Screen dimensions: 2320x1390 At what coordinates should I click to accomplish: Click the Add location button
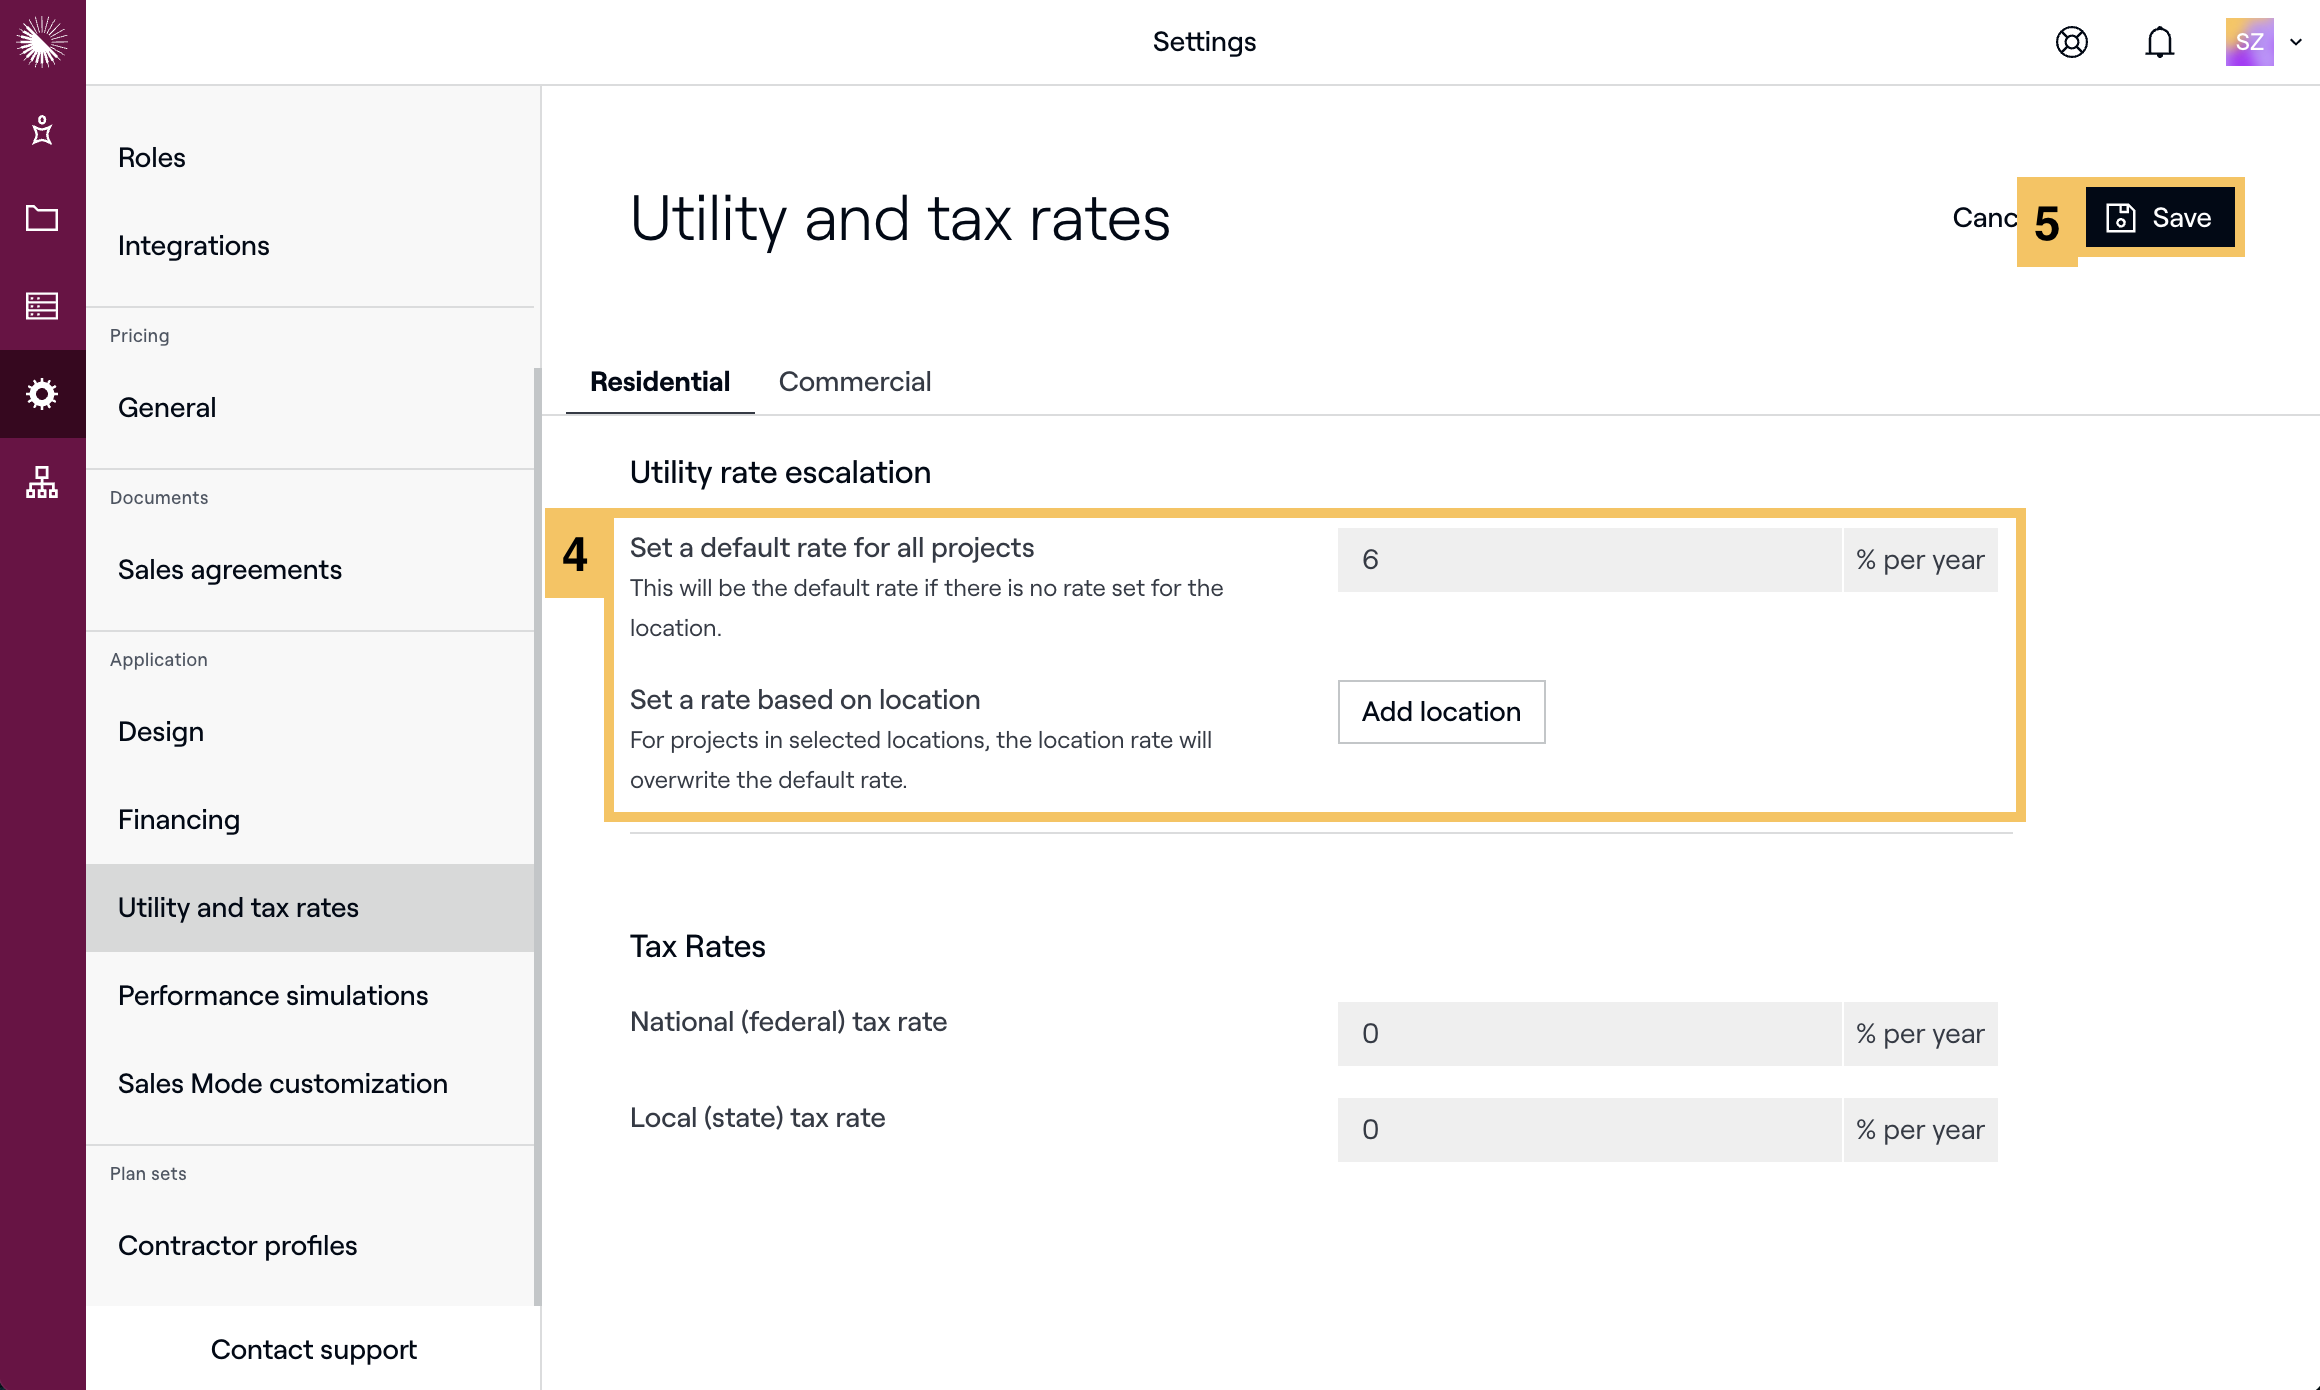coord(1441,712)
